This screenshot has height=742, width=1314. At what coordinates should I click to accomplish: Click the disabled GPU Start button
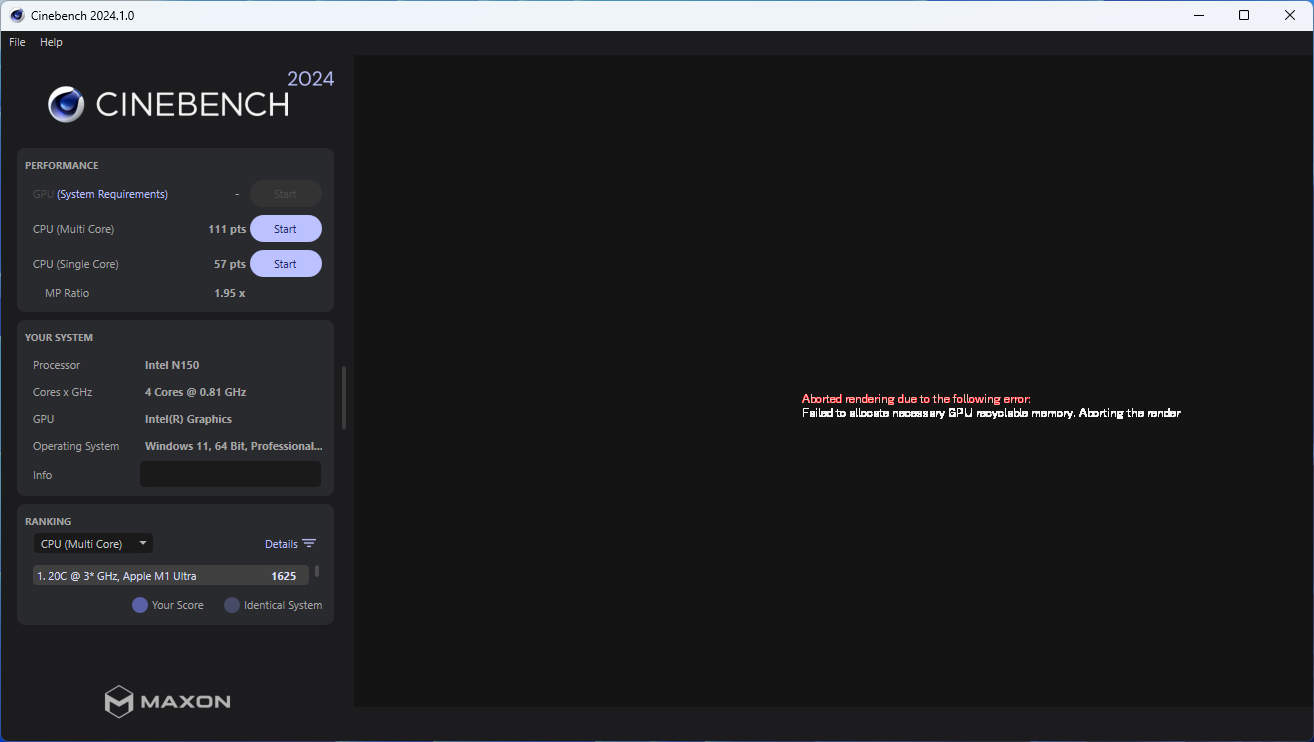tap(285, 194)
